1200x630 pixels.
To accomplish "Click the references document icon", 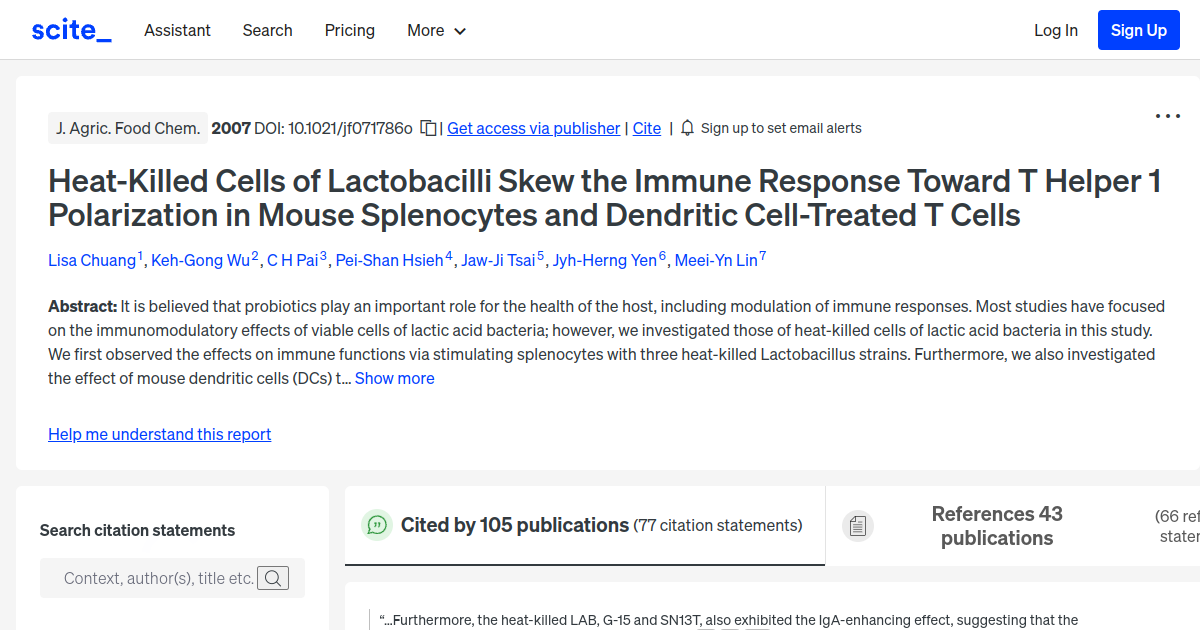I will point(858,525).
